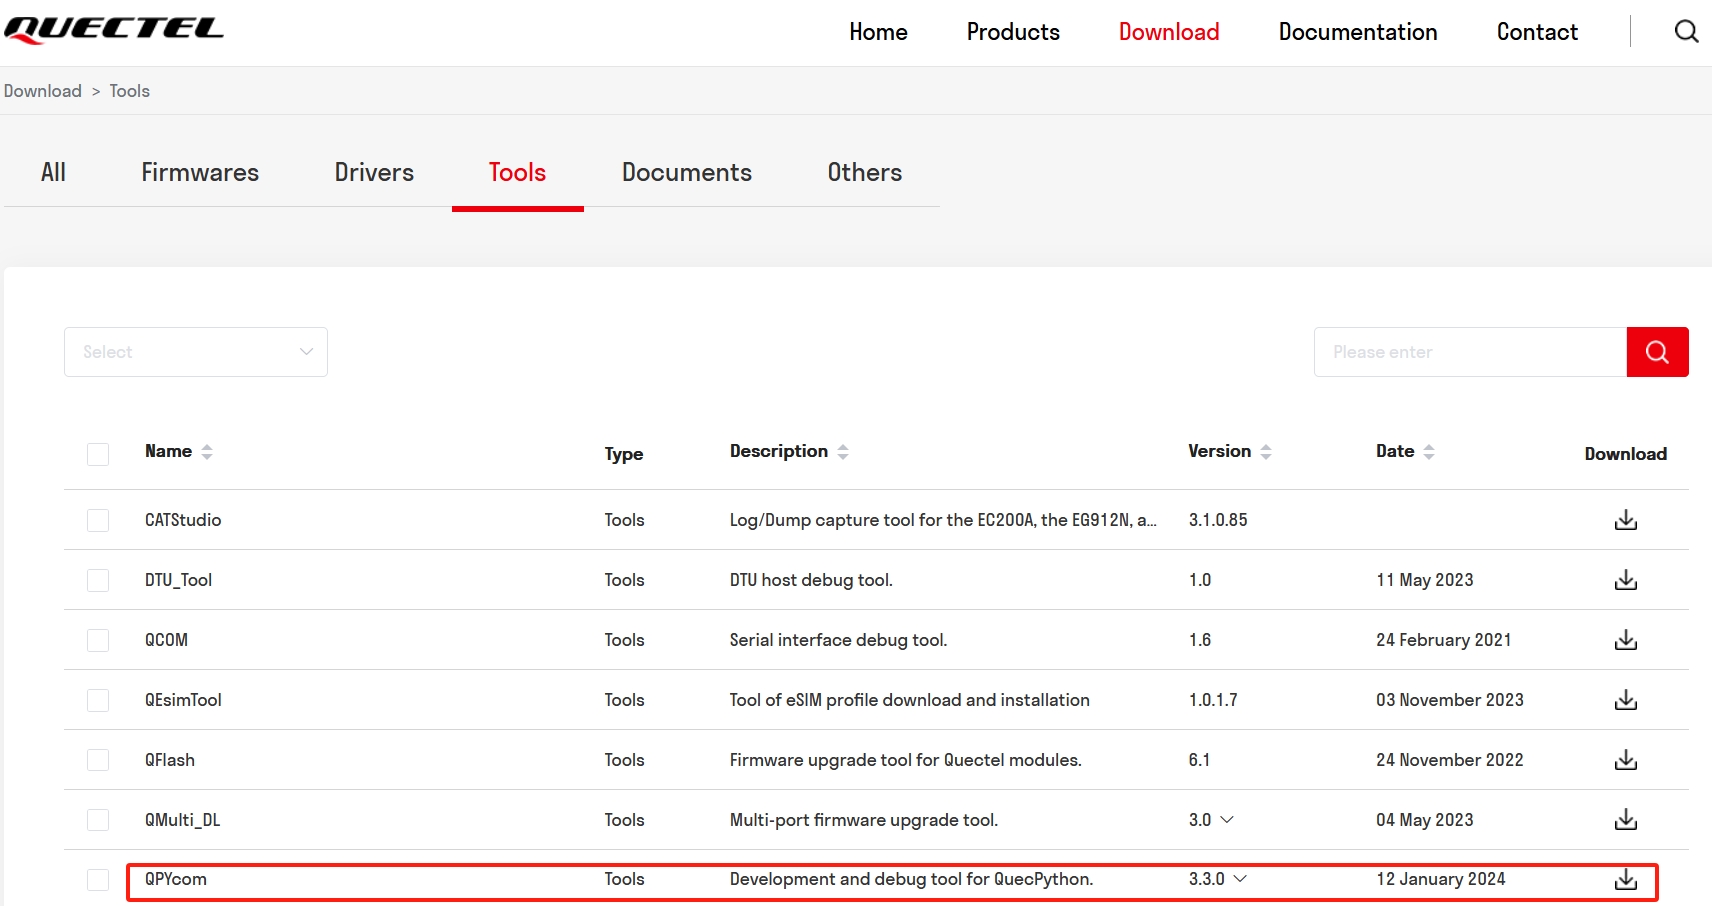Click the Quectel logo
The height and width of the screenshot is (906, 1712).
coord(113,30)
